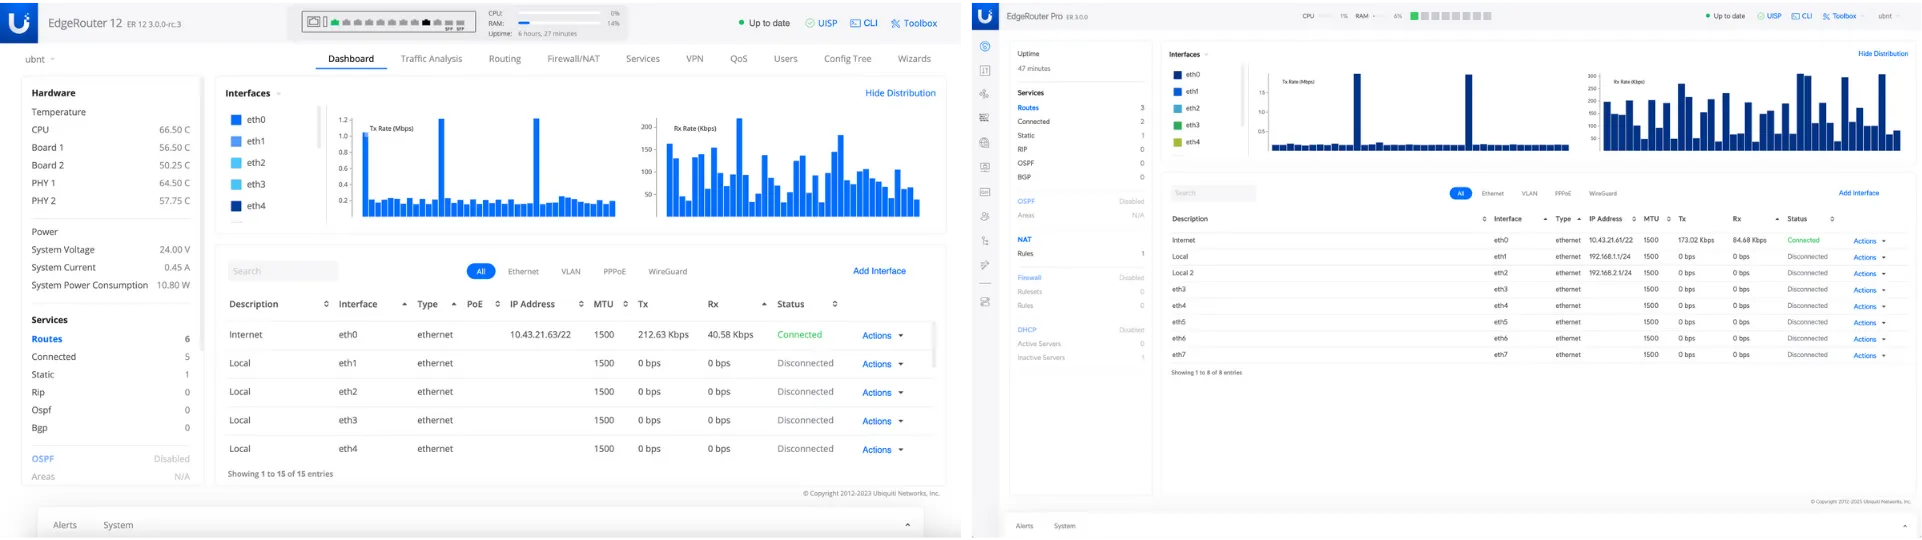Screen dimensions: 1922x540
Task: Open Actions dropdown for Local 2 in EdgeRouter Pro
Action: pos(1869,274)
